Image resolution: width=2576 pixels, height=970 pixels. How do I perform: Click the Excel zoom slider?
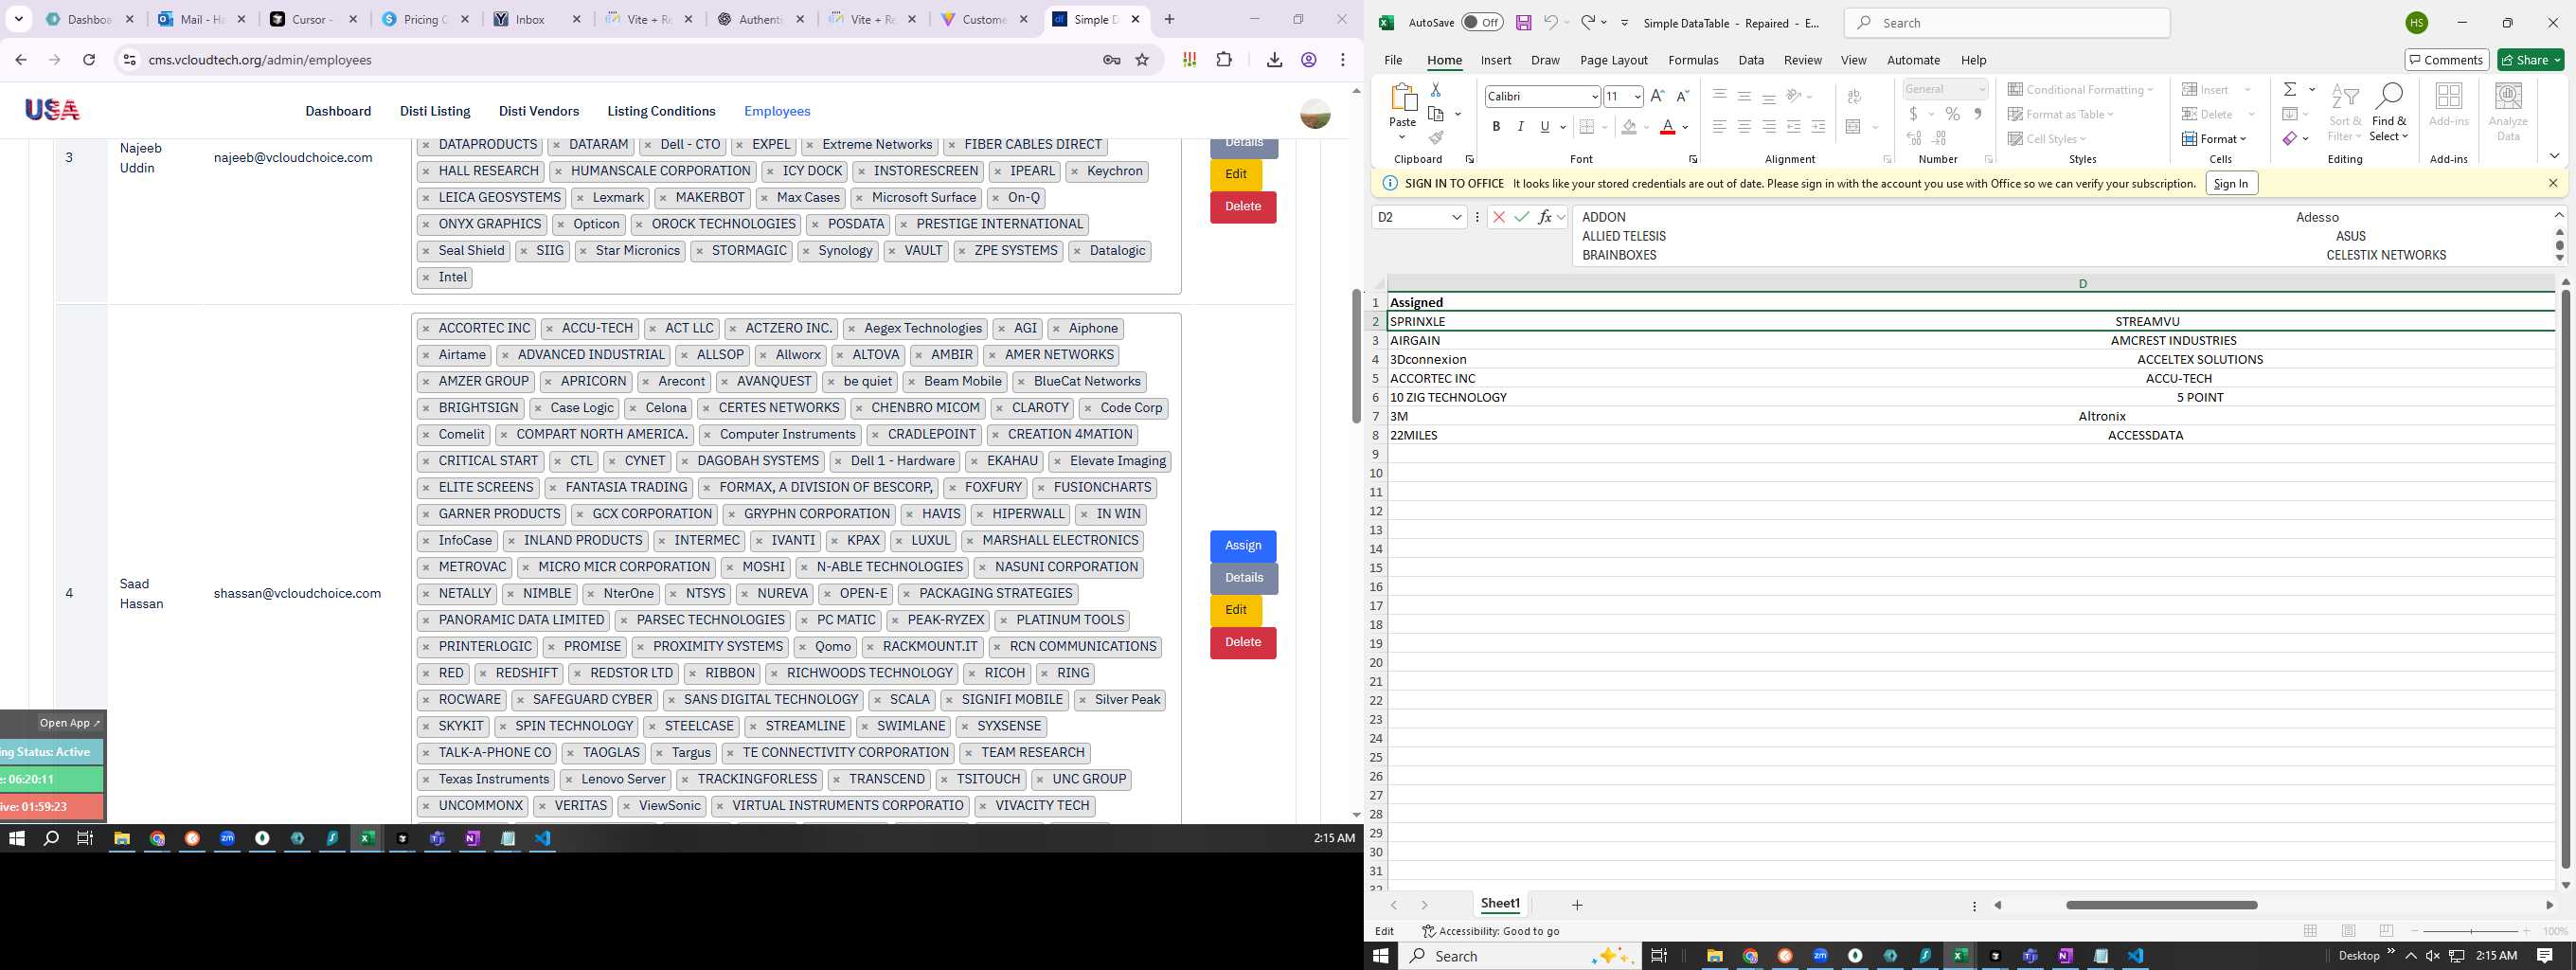[x=2470, y=931]
